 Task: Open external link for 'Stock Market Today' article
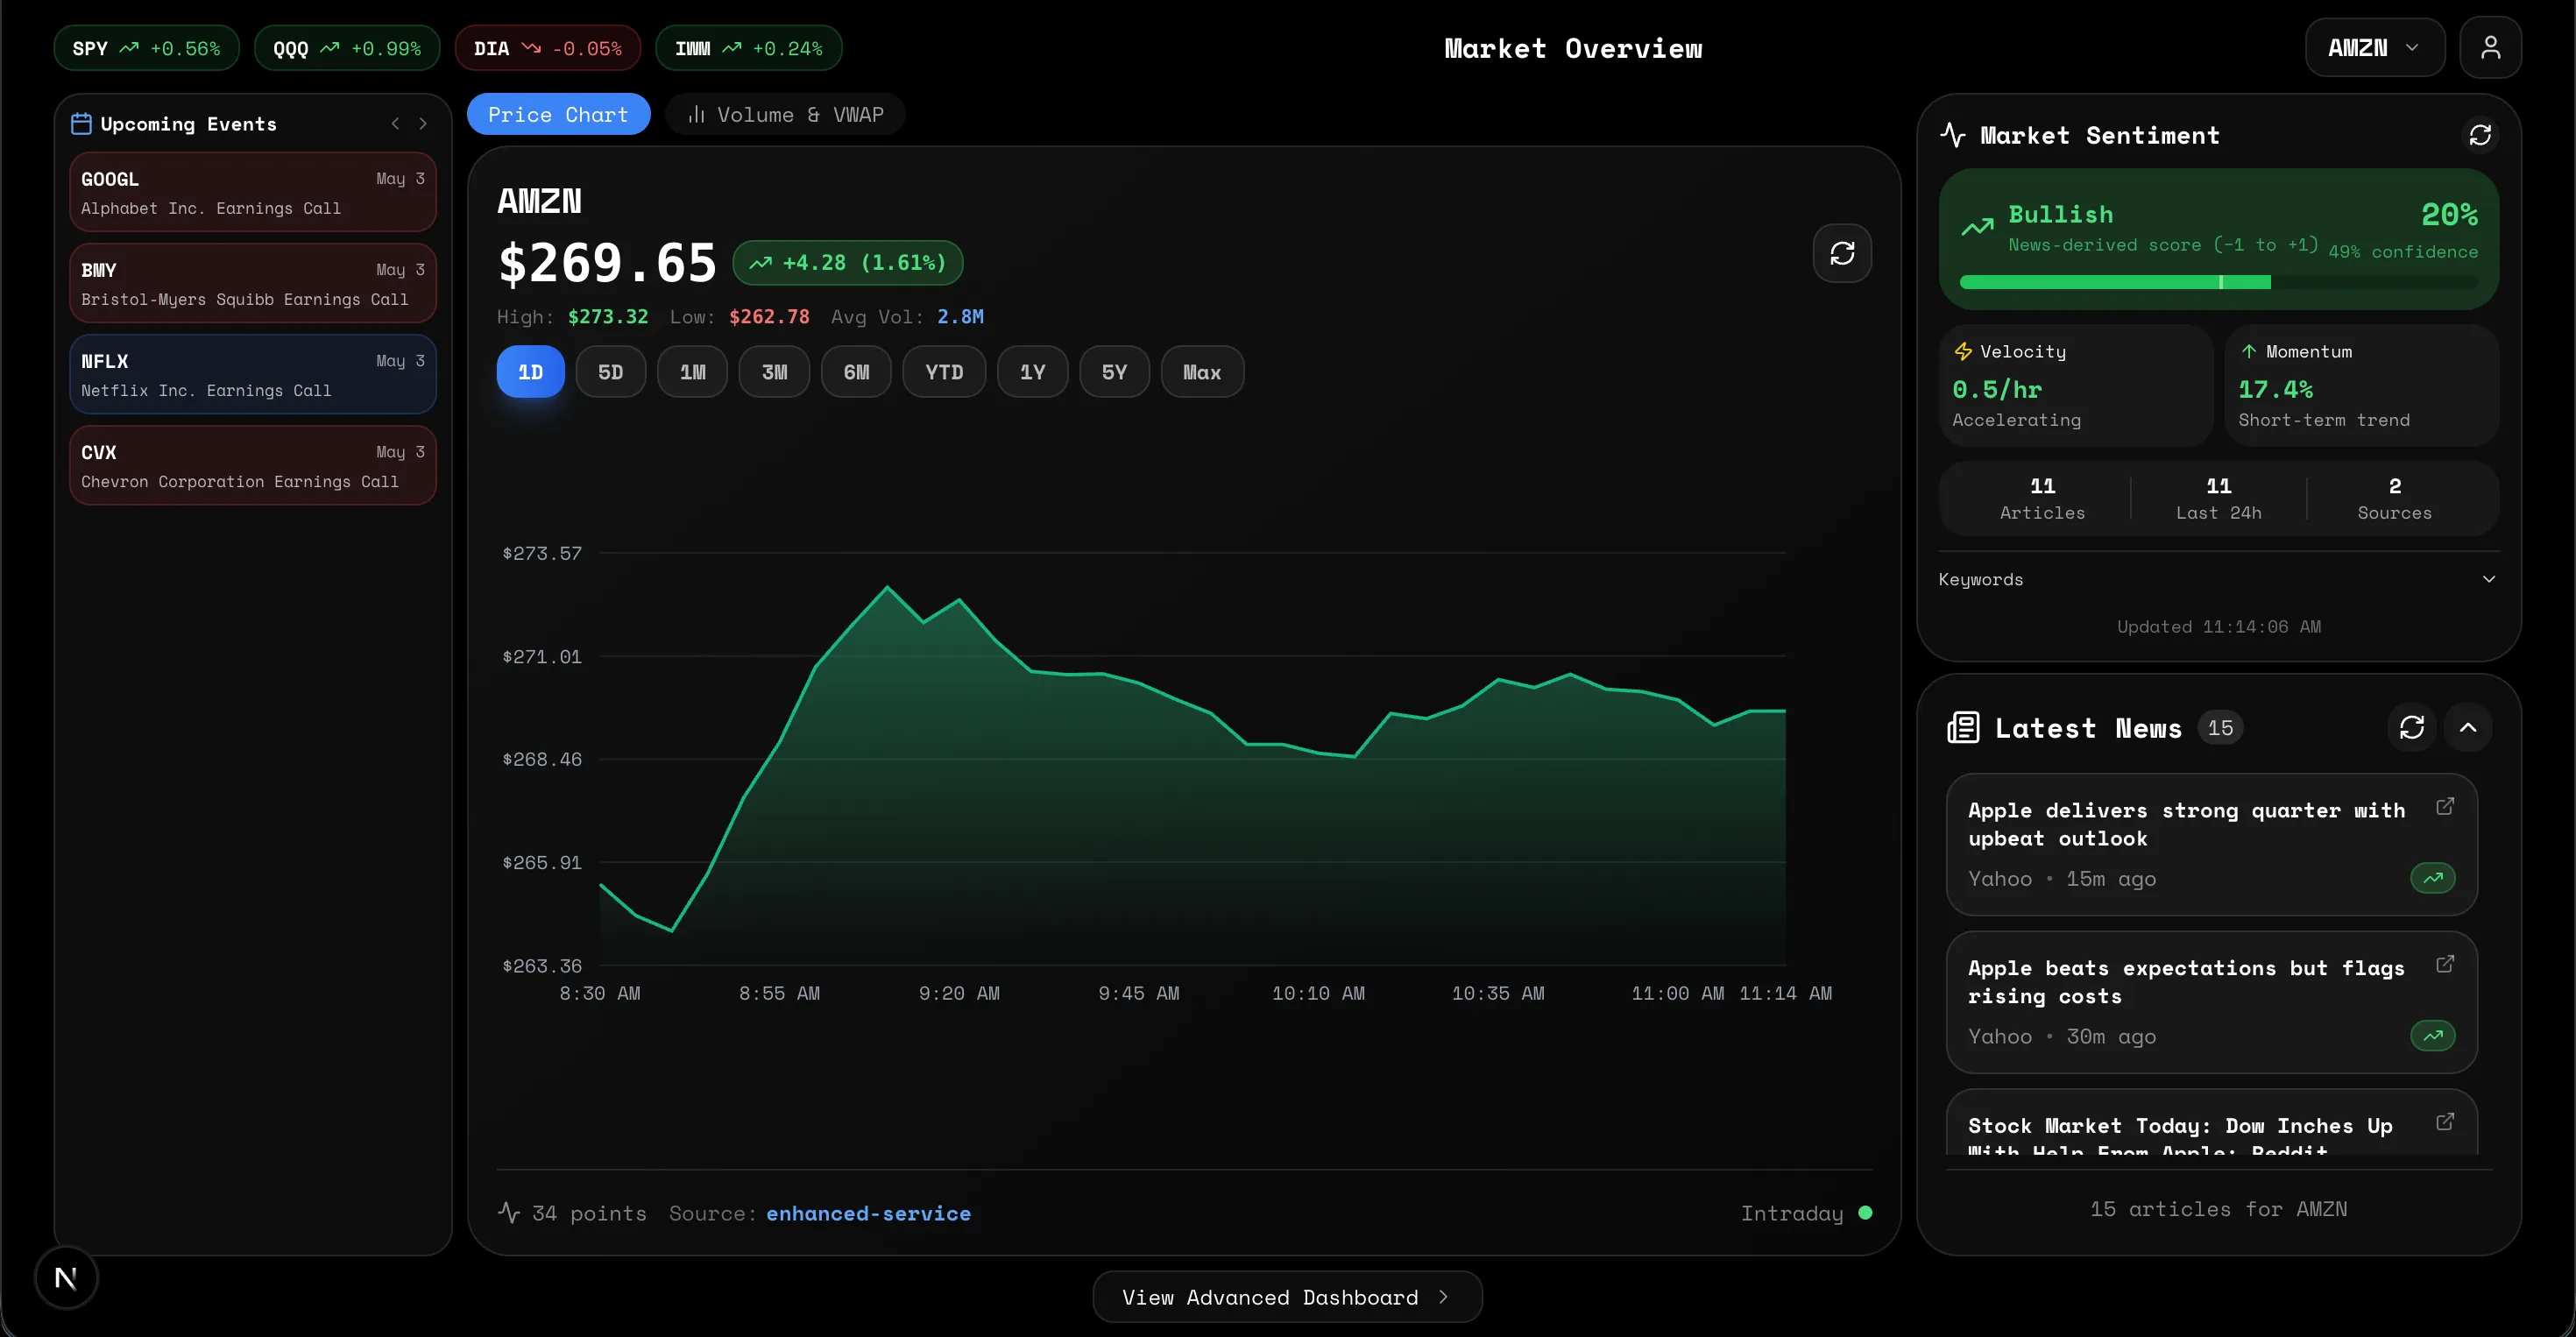(2445, 1122)
